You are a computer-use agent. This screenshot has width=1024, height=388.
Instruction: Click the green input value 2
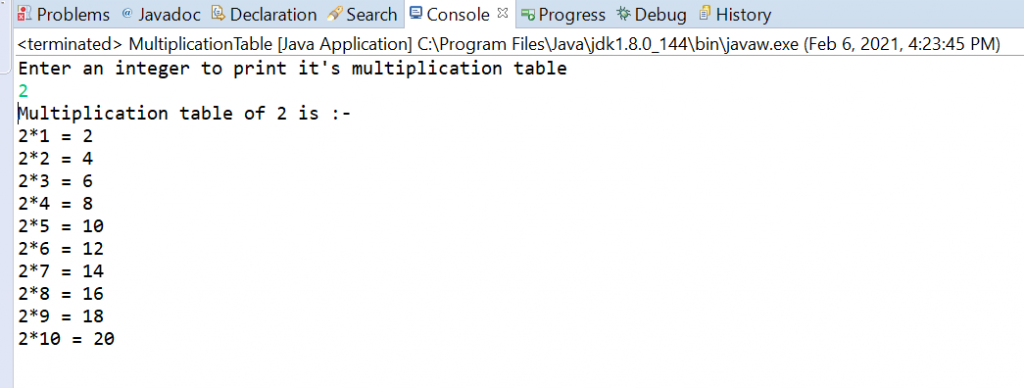tap(23, 91)
